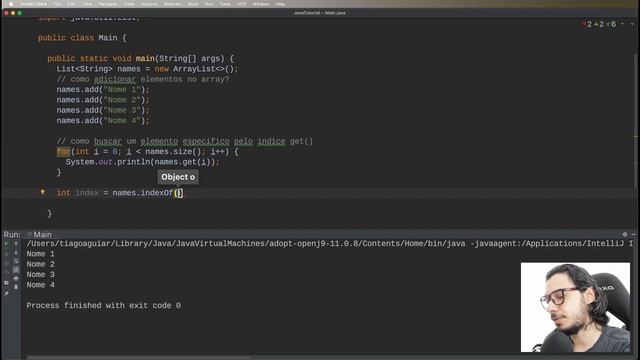Click 'Nome 4' in console output
Image resolution: width=640 pixels, height=360 pixels.
[40, 285]
